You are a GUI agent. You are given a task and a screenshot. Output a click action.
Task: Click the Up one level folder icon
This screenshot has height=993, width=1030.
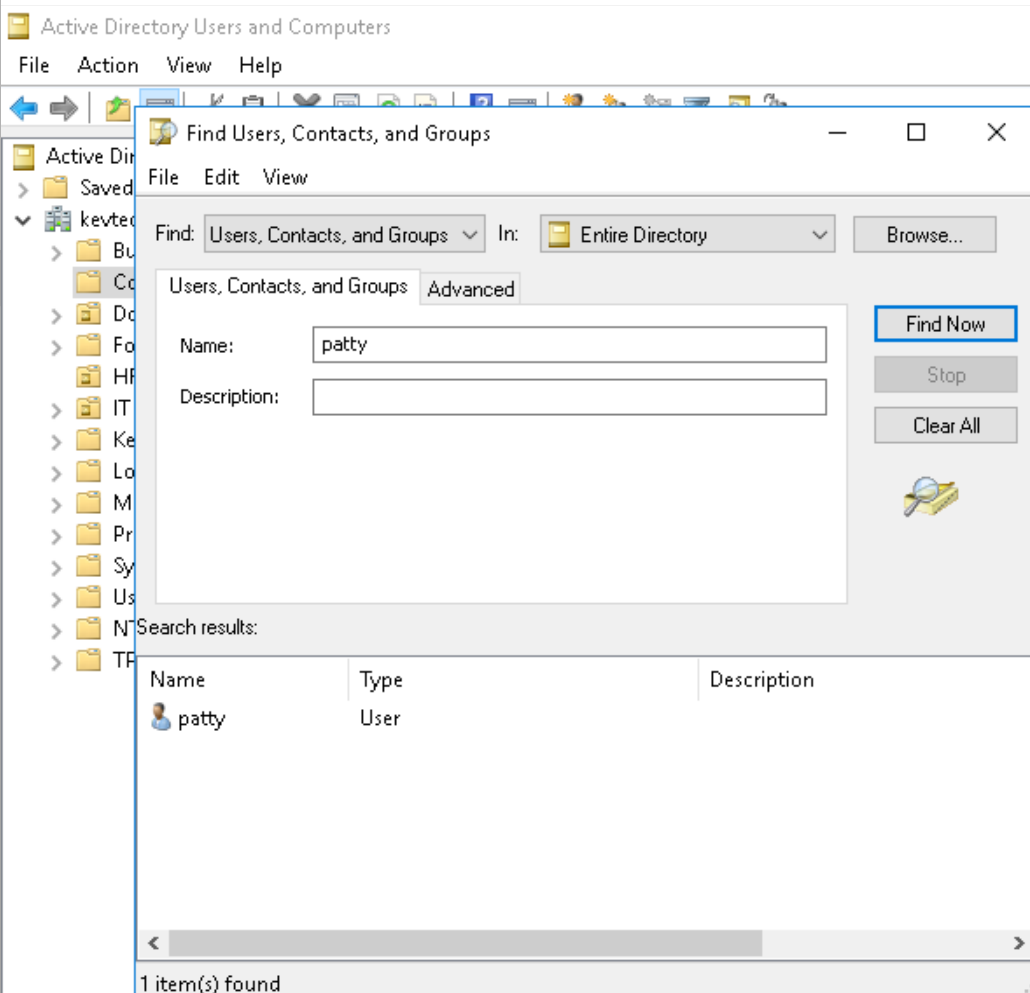(118, 108)
